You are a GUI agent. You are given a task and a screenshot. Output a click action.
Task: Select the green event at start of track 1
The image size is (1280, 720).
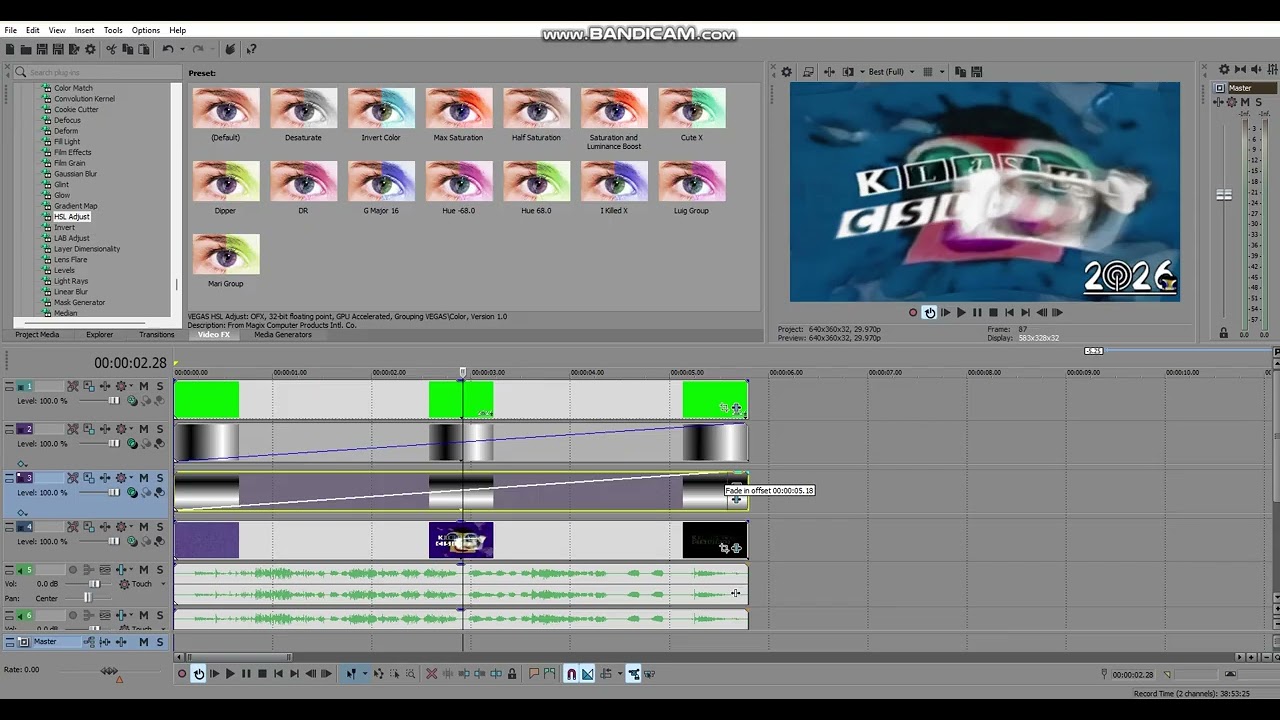207,399
